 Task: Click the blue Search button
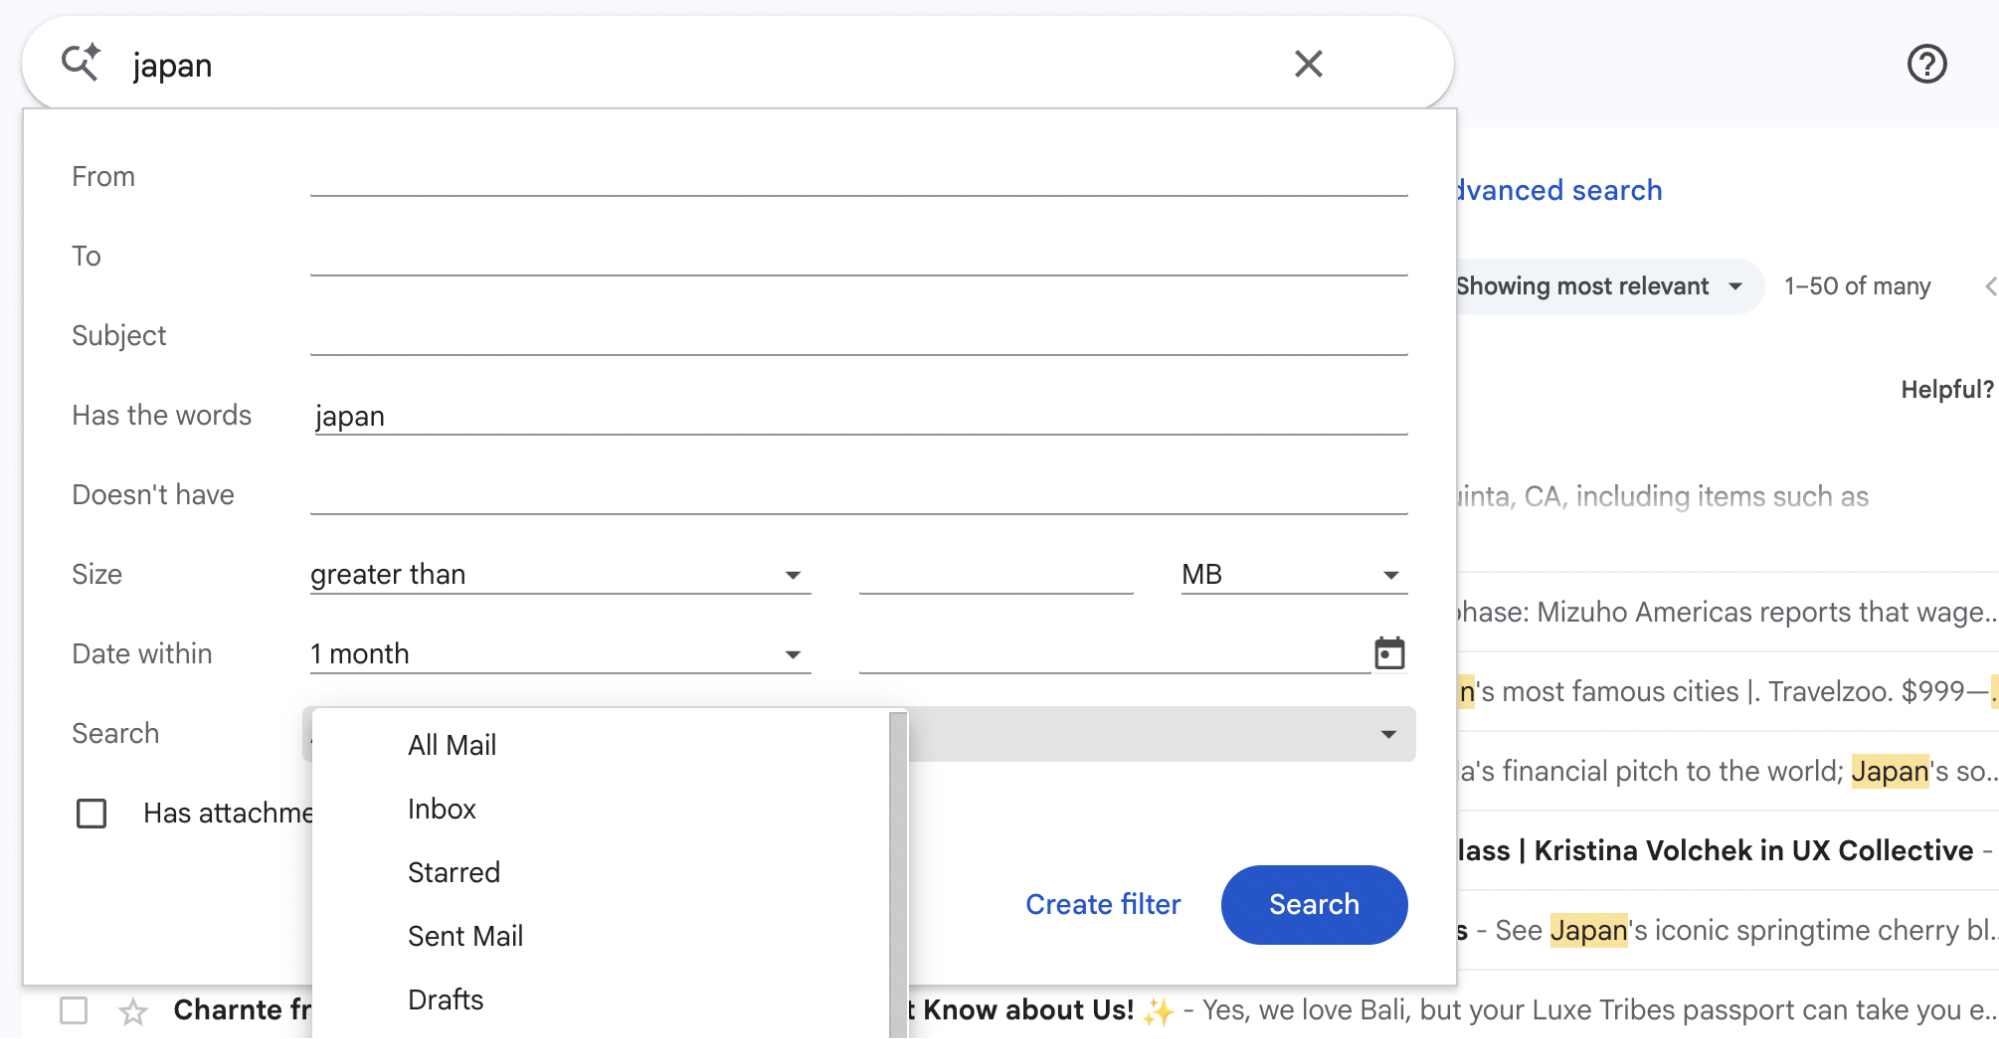(1314, 904)
